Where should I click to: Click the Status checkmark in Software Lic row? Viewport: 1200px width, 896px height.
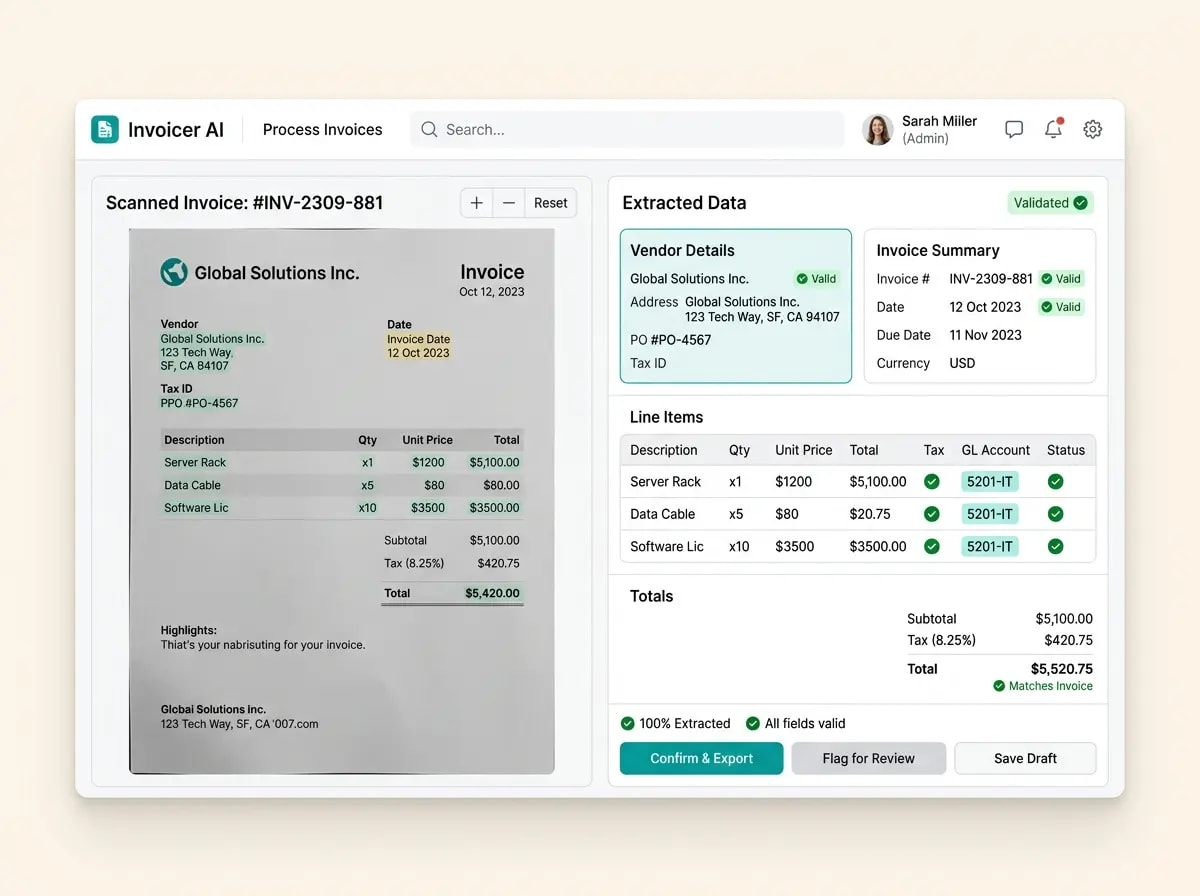click(x=1055, y=546)
